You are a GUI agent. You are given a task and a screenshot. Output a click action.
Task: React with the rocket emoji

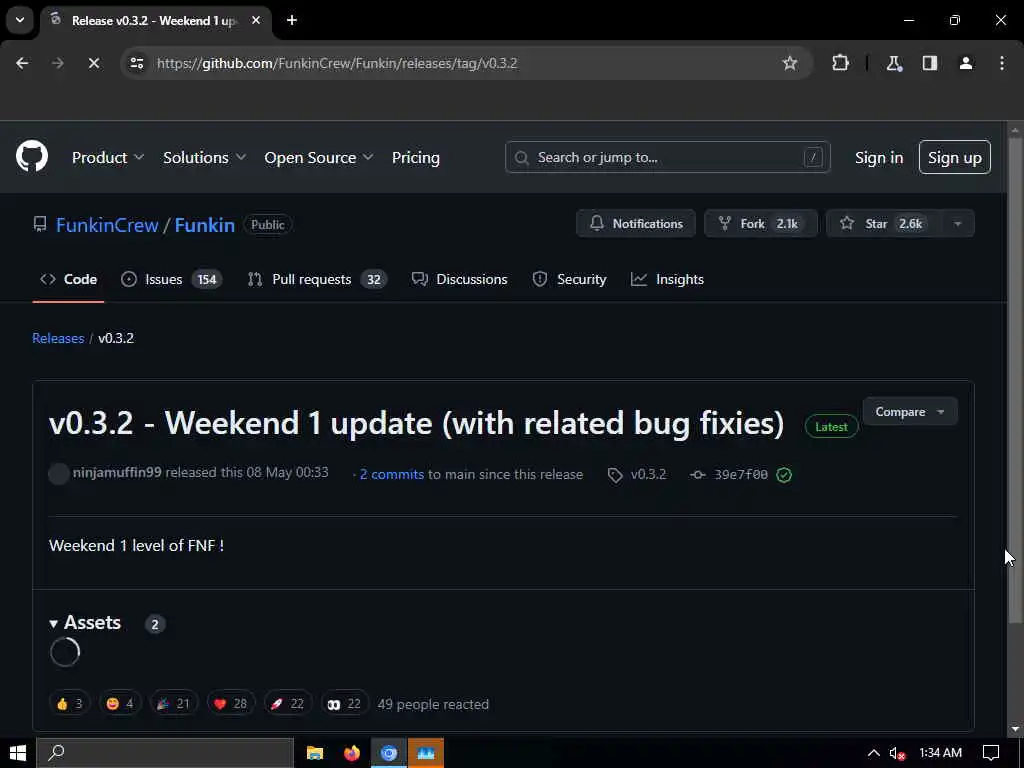[287, 704]
